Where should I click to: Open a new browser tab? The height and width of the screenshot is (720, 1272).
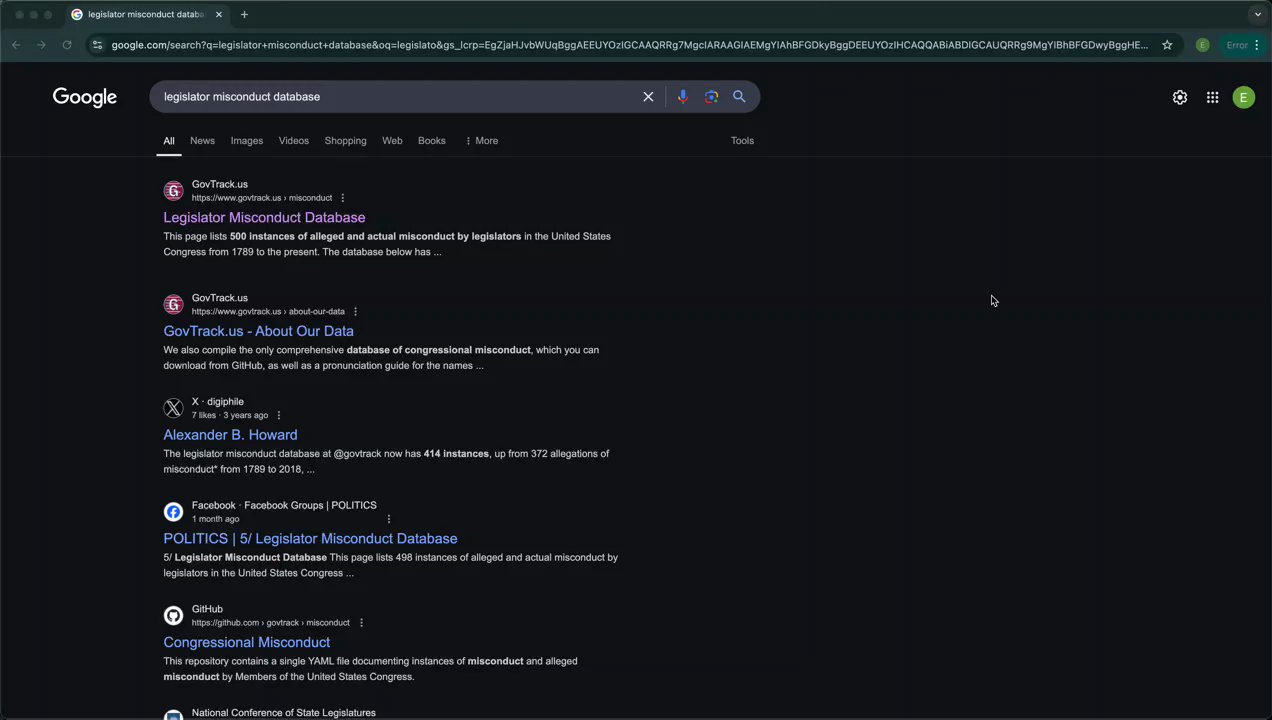[x=244, y=14]
